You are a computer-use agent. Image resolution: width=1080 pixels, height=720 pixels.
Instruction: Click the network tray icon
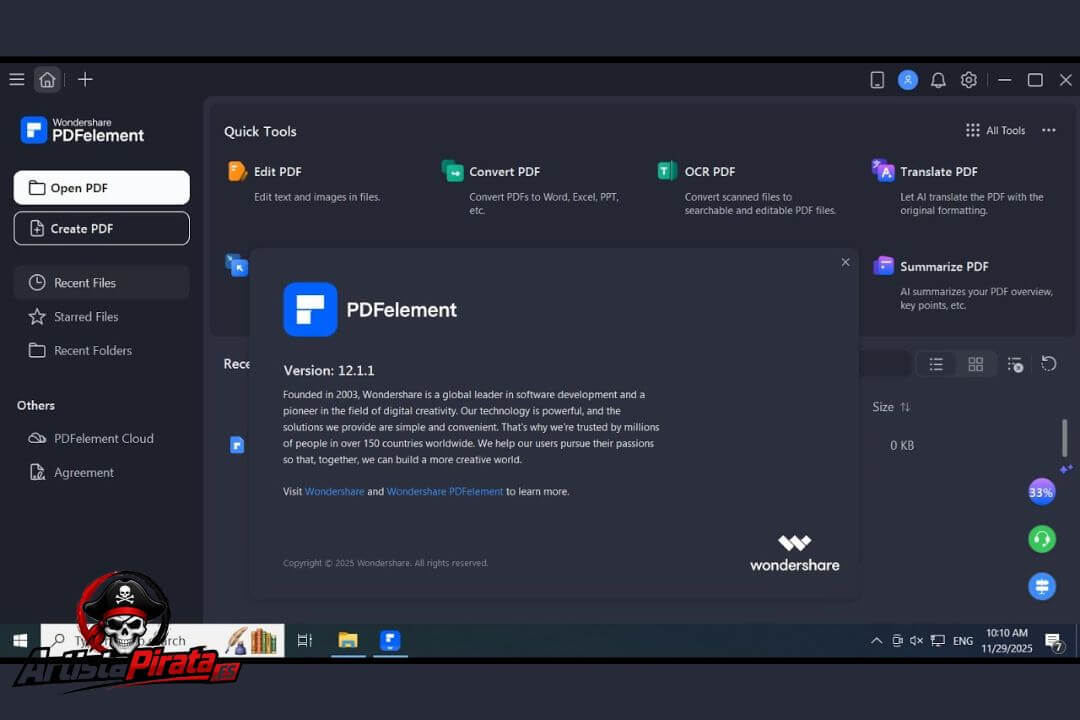pos(937,640)
